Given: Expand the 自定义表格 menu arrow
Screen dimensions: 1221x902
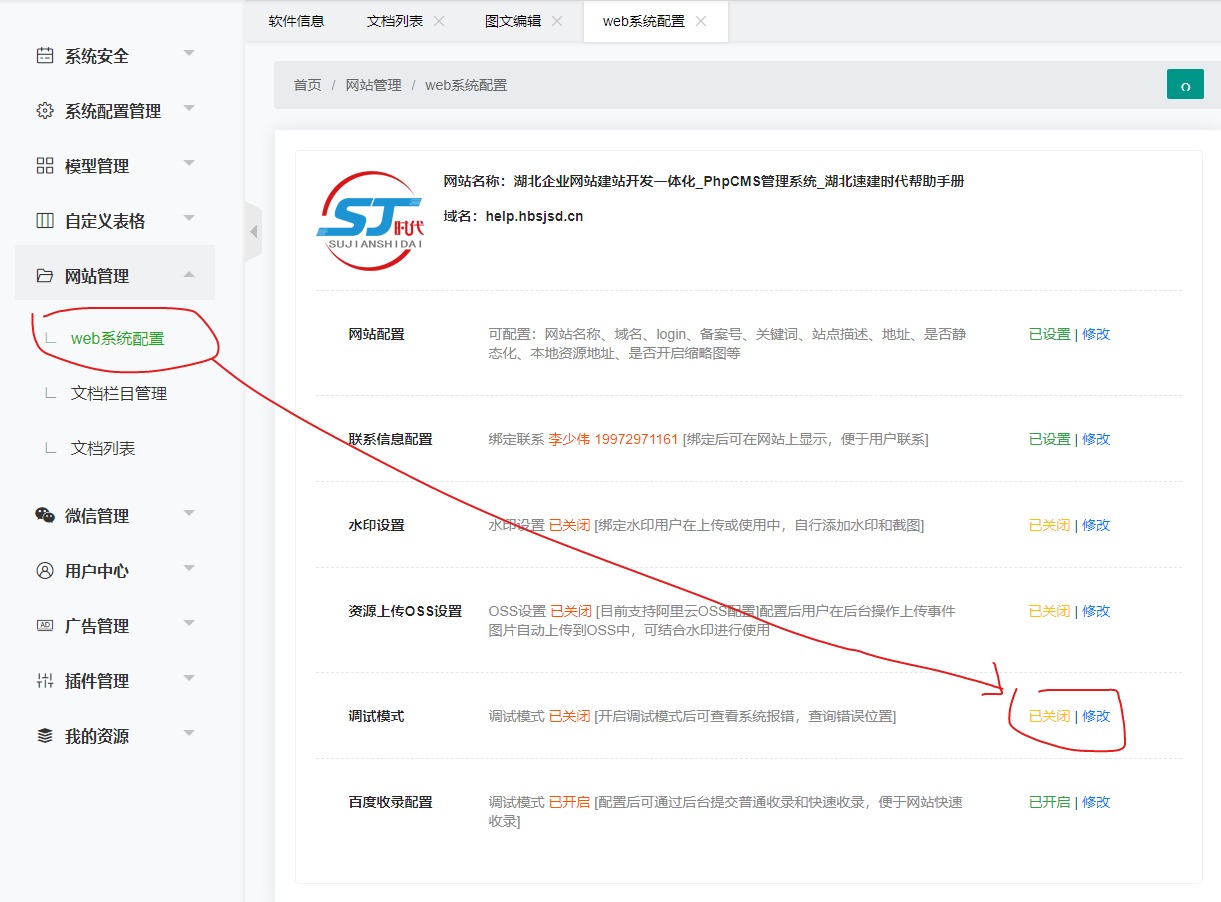Looking at the screenshot, I should point(189,219).
